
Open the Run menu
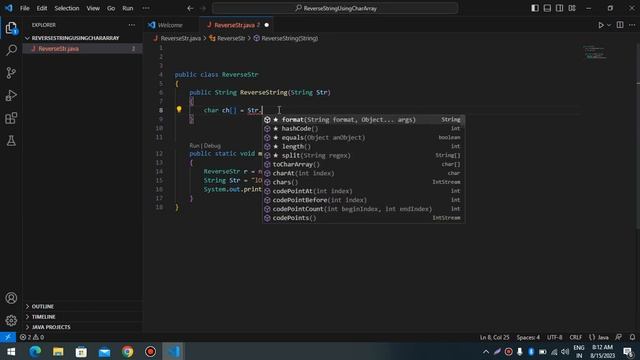[x=128, y=8]
